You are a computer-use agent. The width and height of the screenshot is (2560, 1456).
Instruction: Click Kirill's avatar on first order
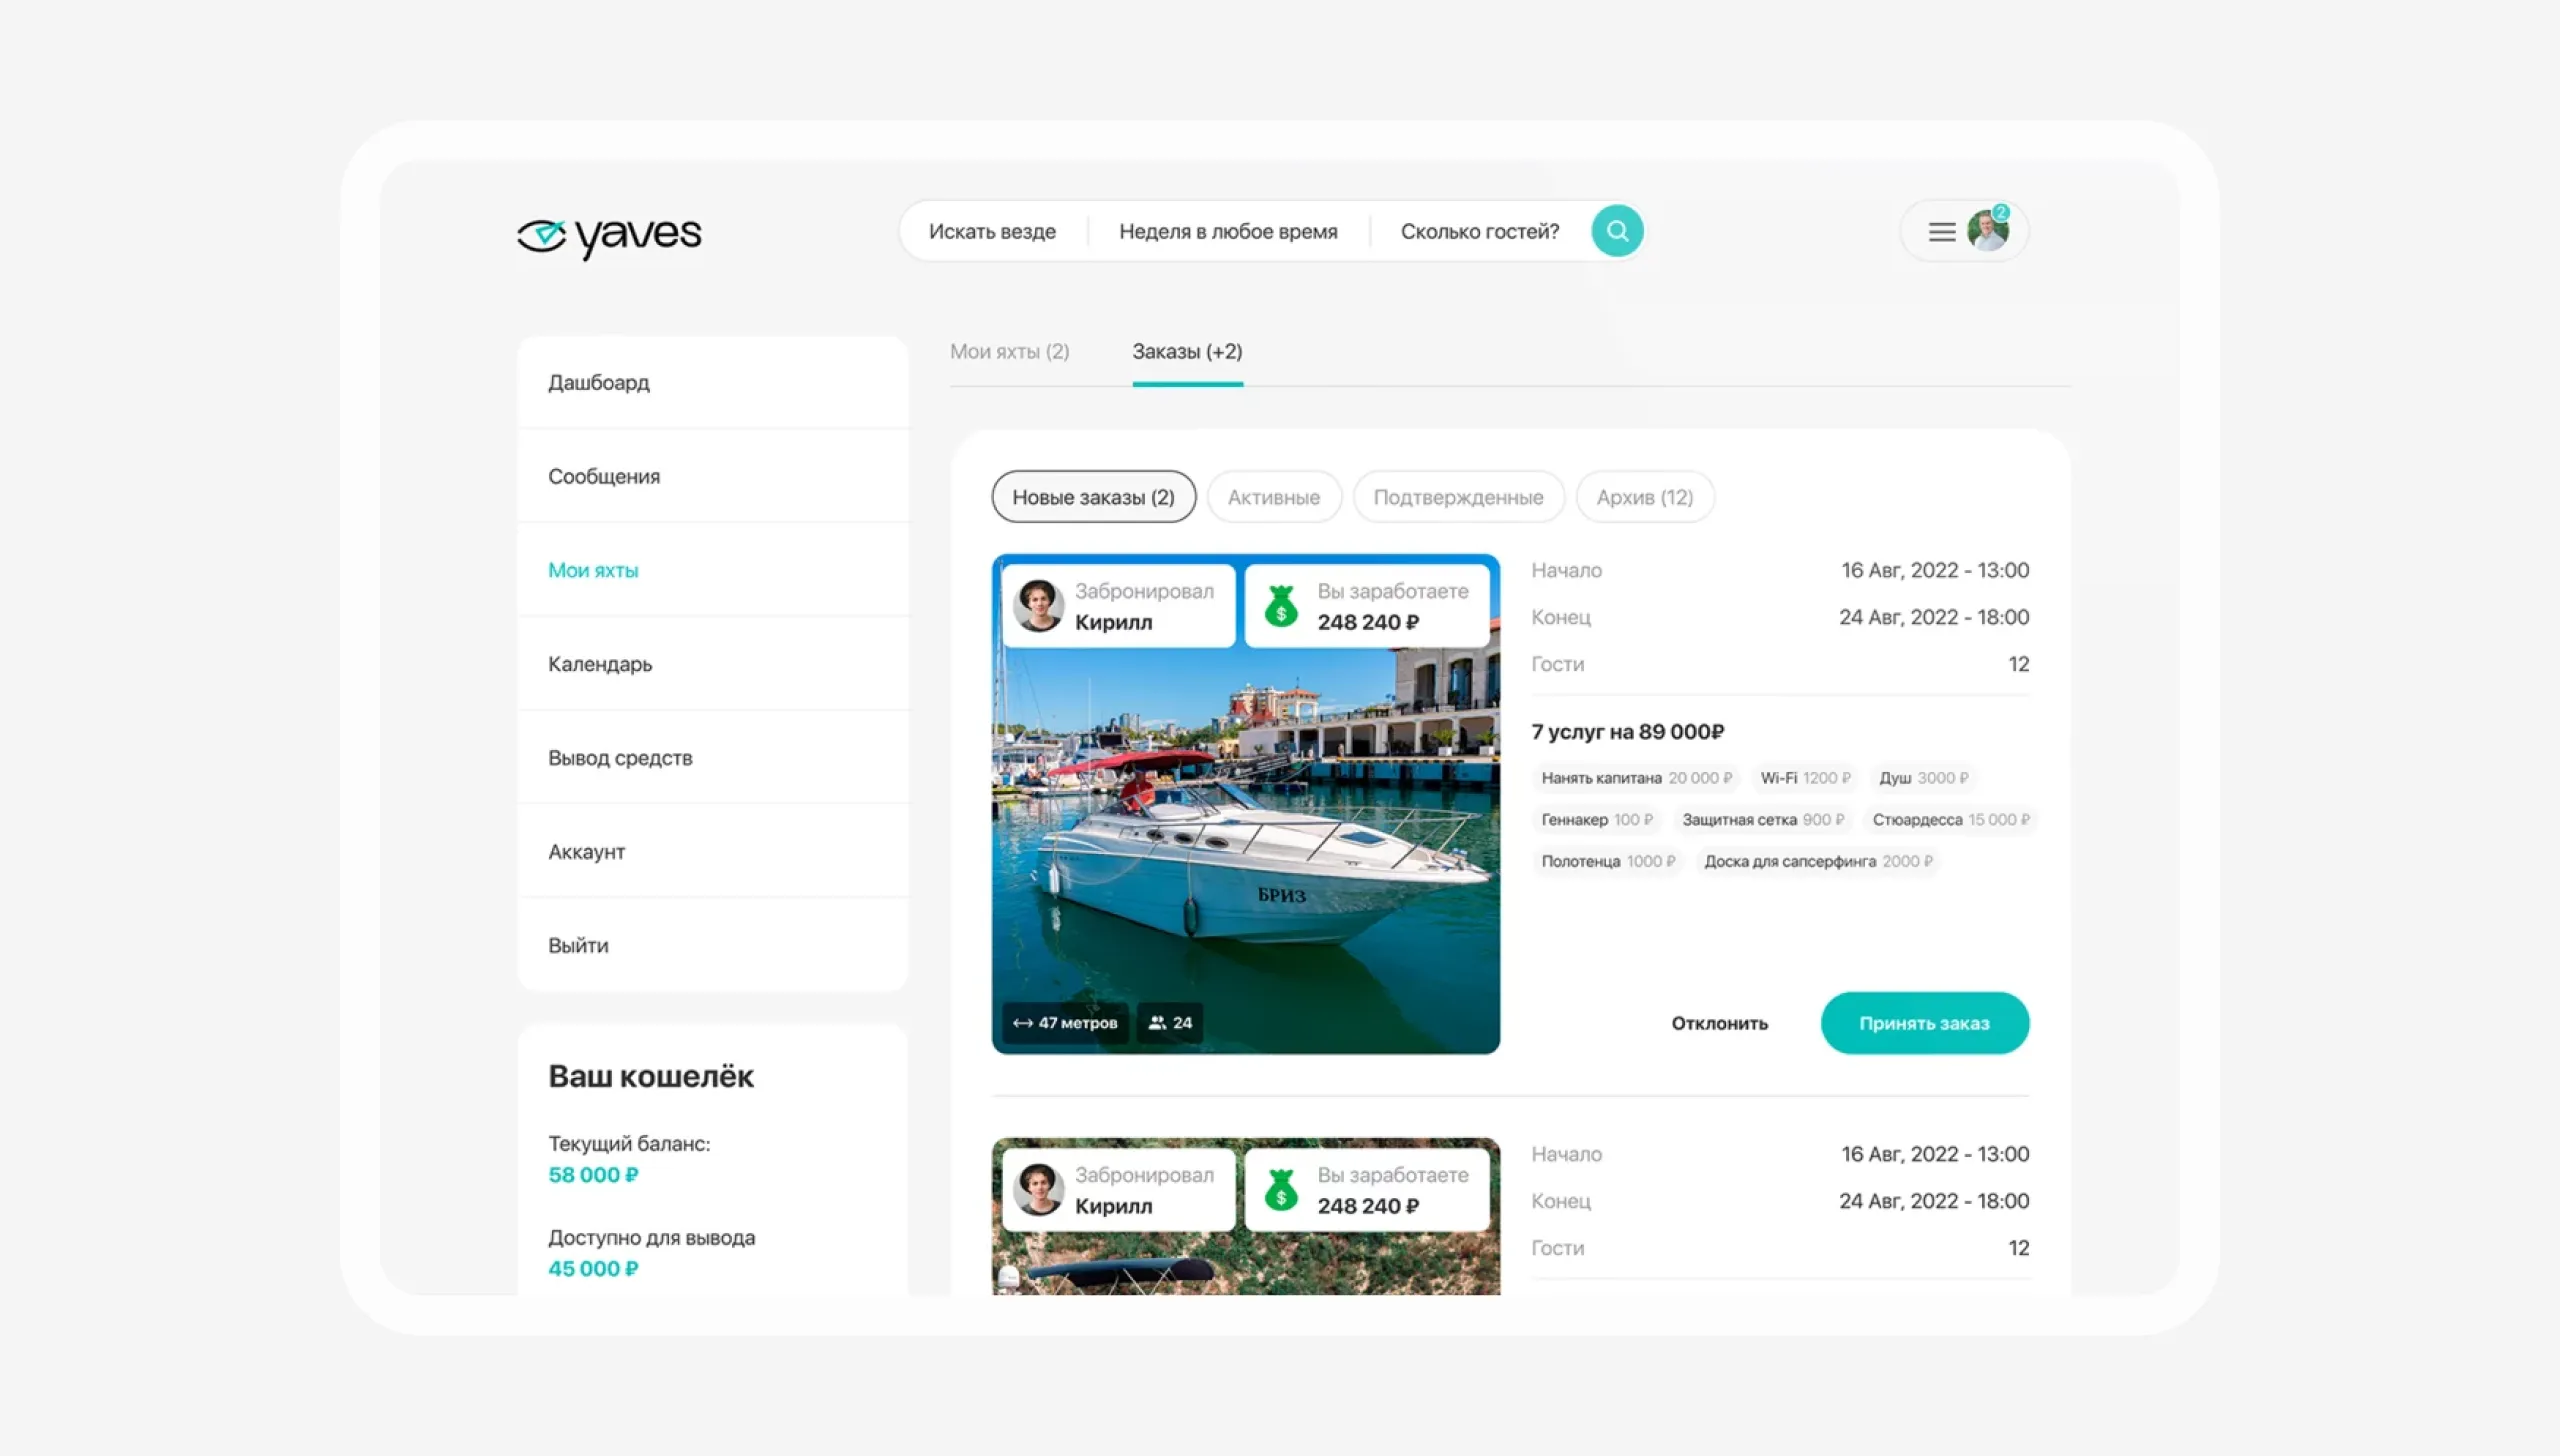(1038, 606)
